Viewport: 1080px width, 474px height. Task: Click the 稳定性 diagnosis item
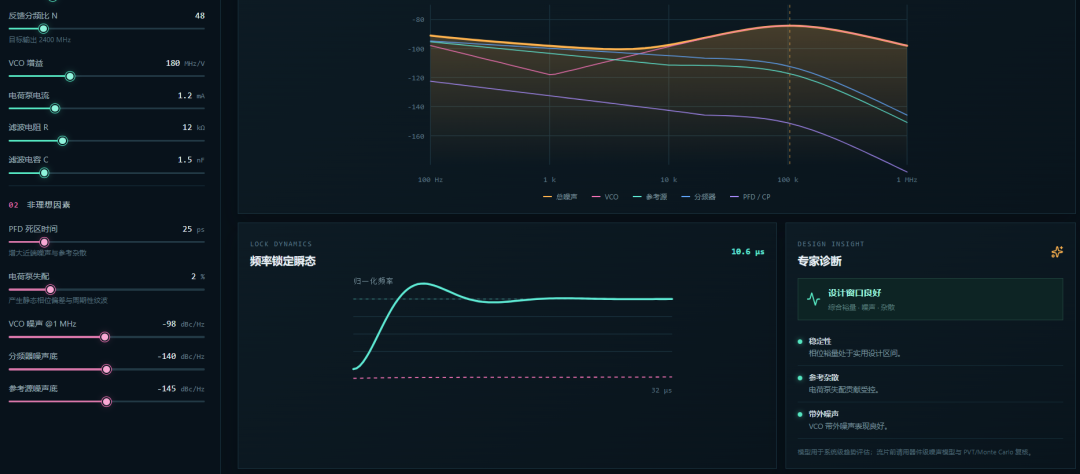tap(930, 347)
